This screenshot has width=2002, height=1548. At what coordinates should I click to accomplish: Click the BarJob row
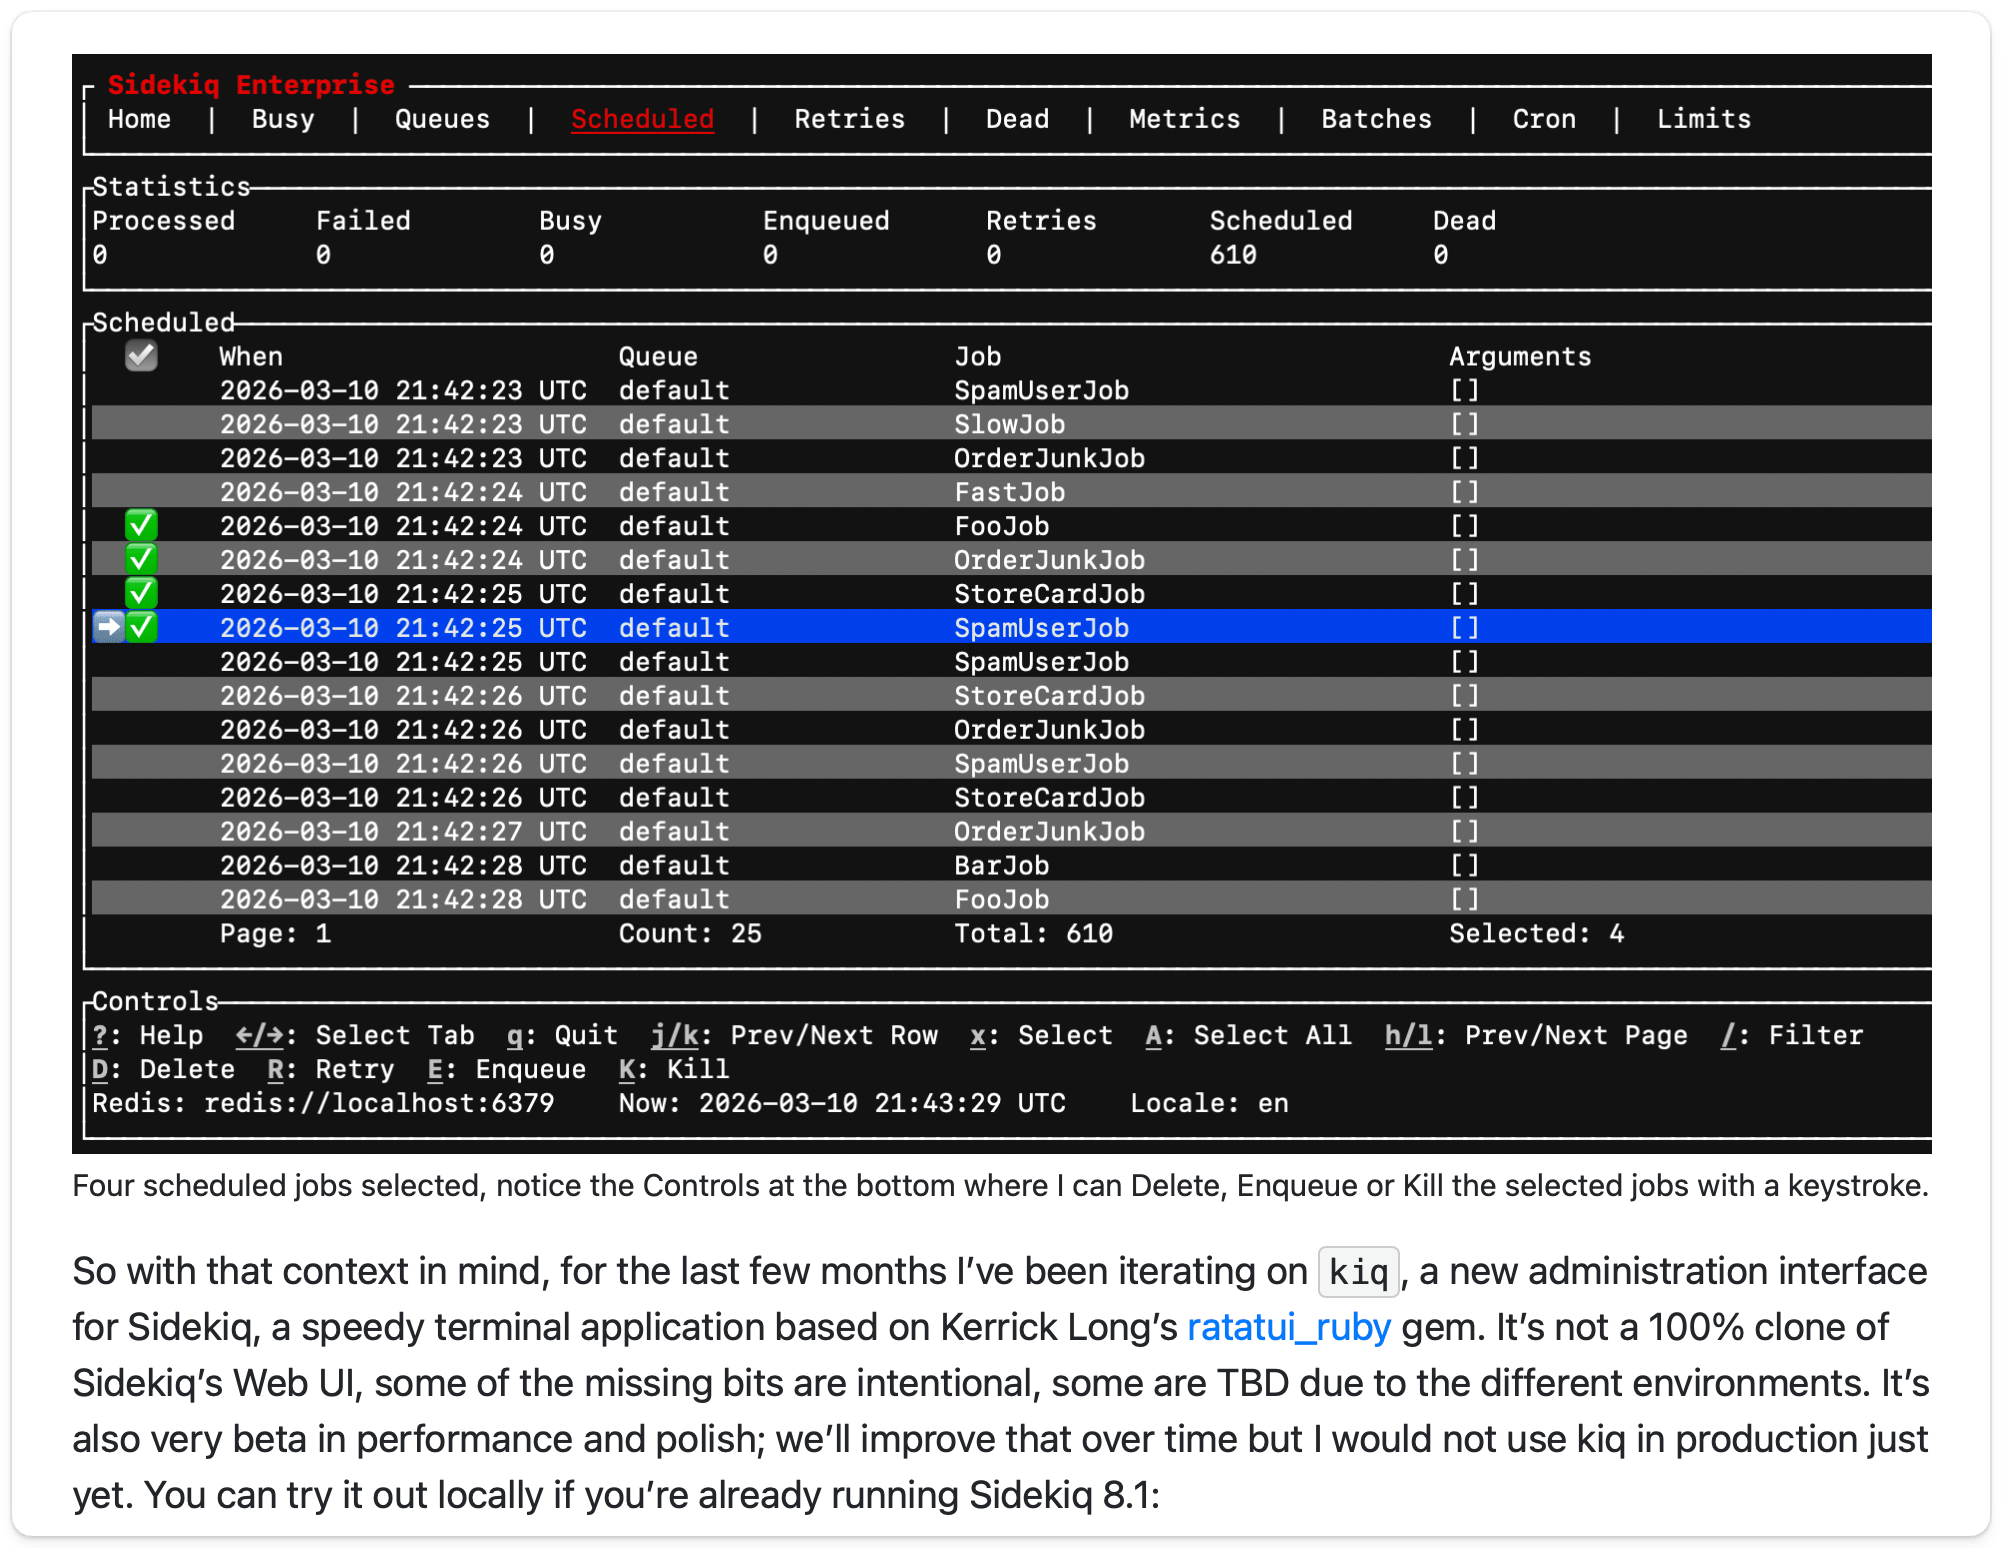point(1001,865)
